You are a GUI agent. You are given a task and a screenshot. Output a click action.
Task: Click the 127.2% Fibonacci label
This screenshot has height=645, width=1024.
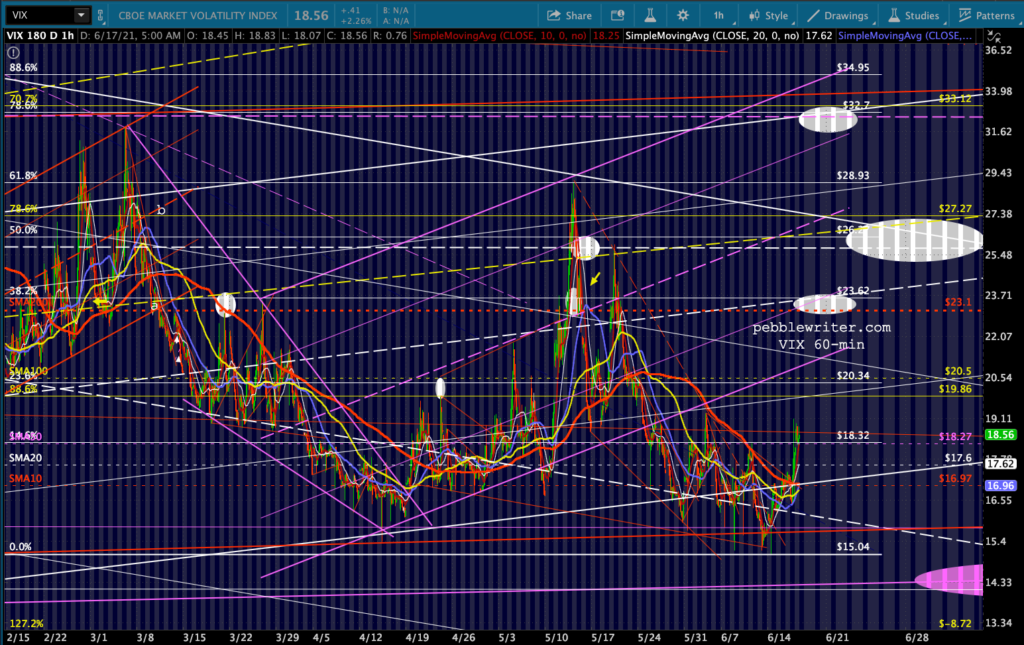click(26, 623)
